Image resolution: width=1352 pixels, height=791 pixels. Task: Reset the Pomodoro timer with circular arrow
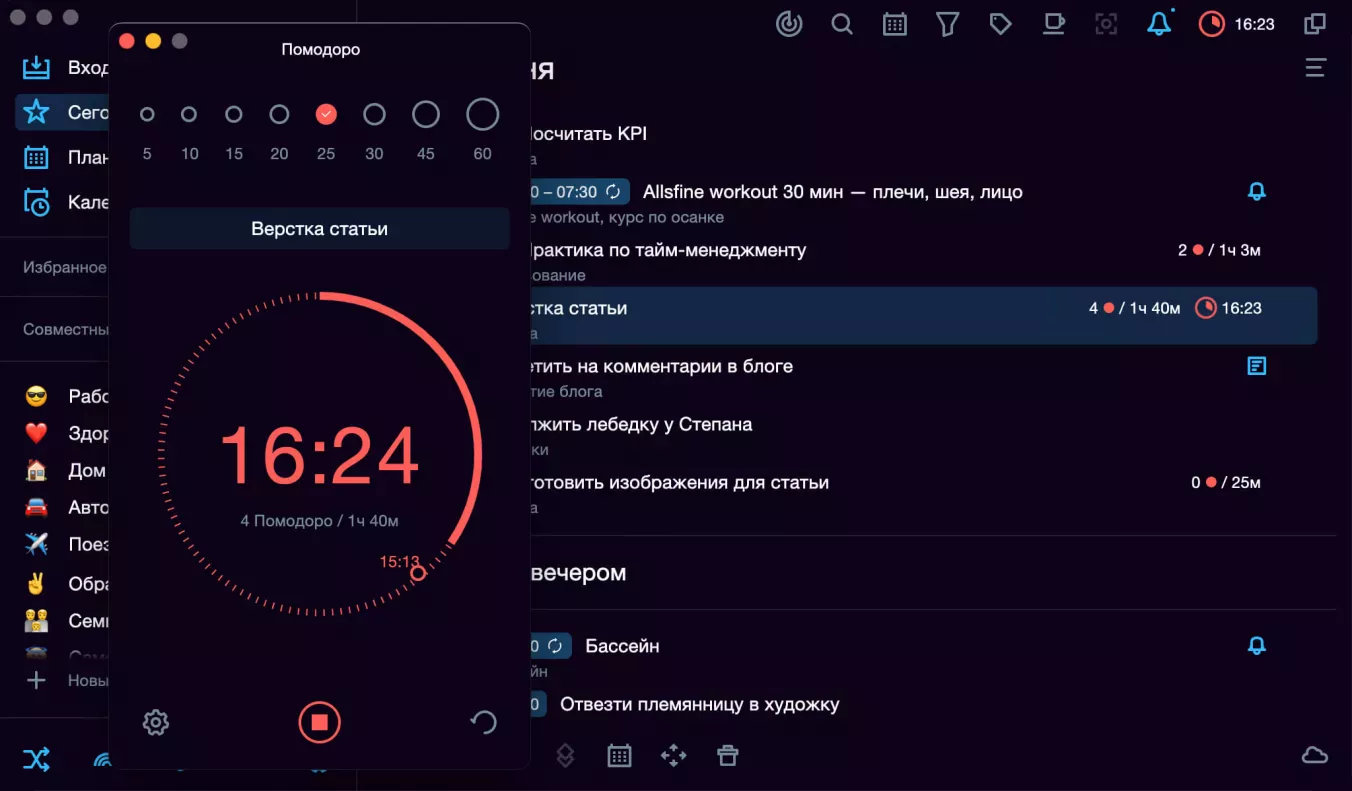484,722
